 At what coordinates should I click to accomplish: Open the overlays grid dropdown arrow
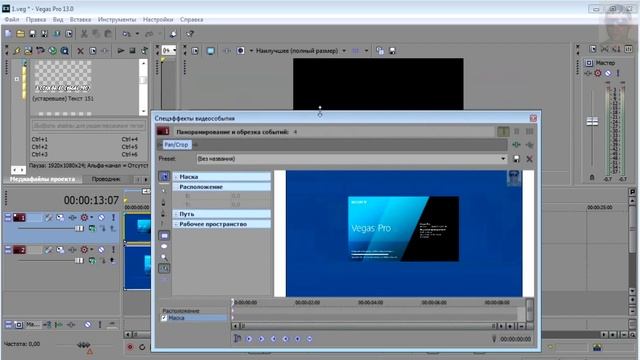(366, 51)
